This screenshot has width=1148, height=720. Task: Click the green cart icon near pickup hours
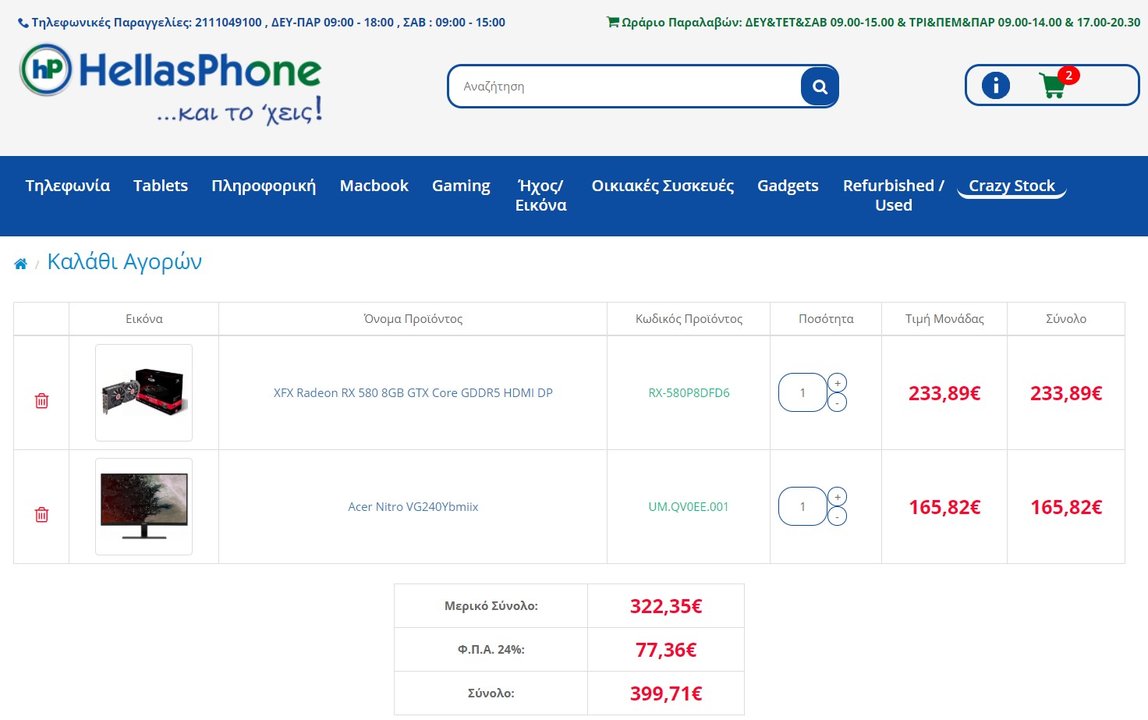(613, 22)
